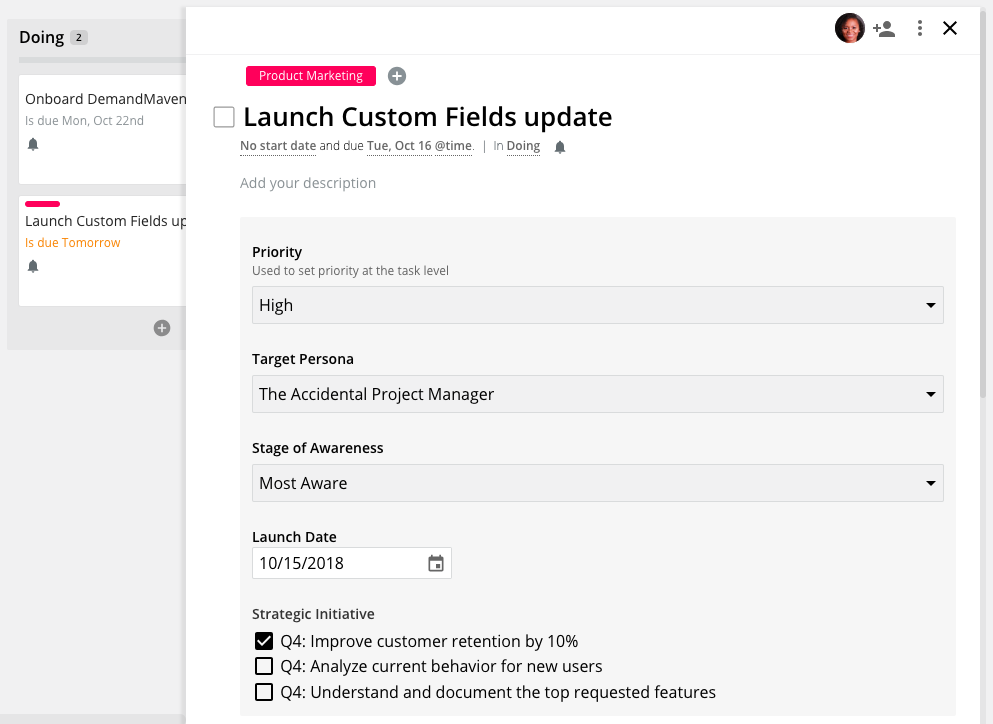Screen dimensions: 993x724
Task: Check Analyze current behavior for new users
Action: [x=264, y=666]
